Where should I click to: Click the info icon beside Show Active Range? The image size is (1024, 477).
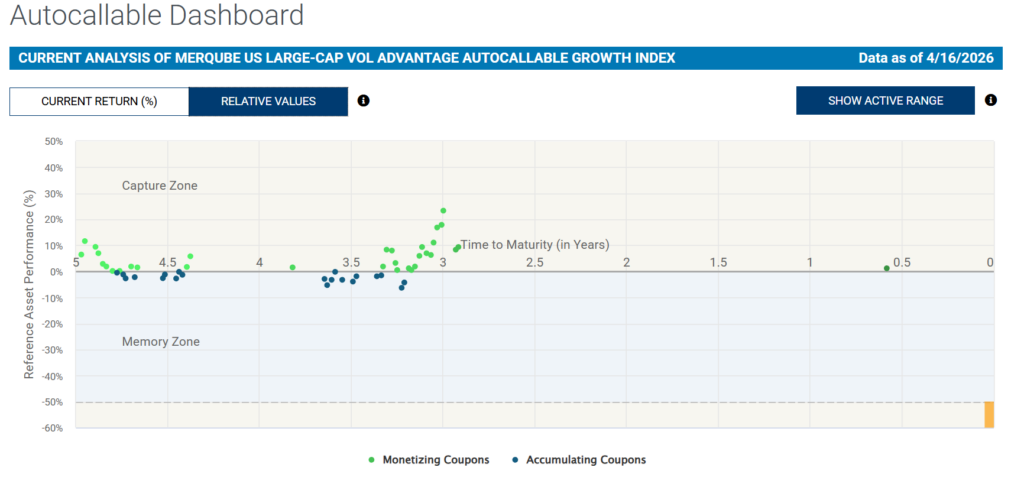point(990,100)
